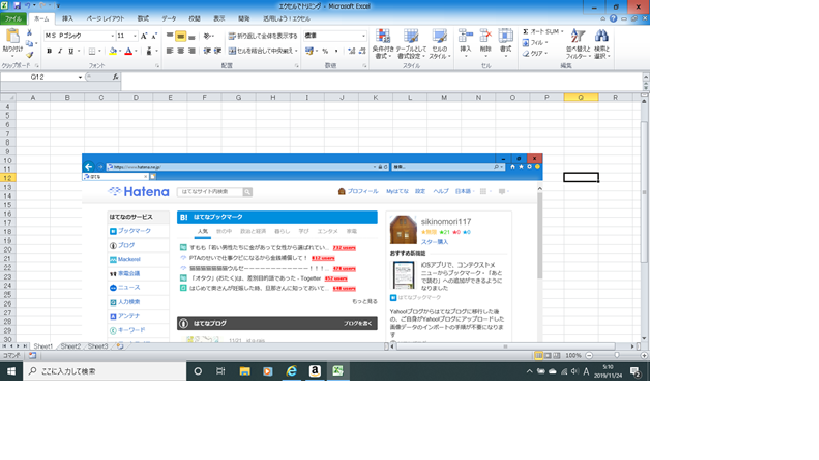Open File Explorer from the taskbar
819x460 pixels.
pyautogui.click(x=244, y=371)
